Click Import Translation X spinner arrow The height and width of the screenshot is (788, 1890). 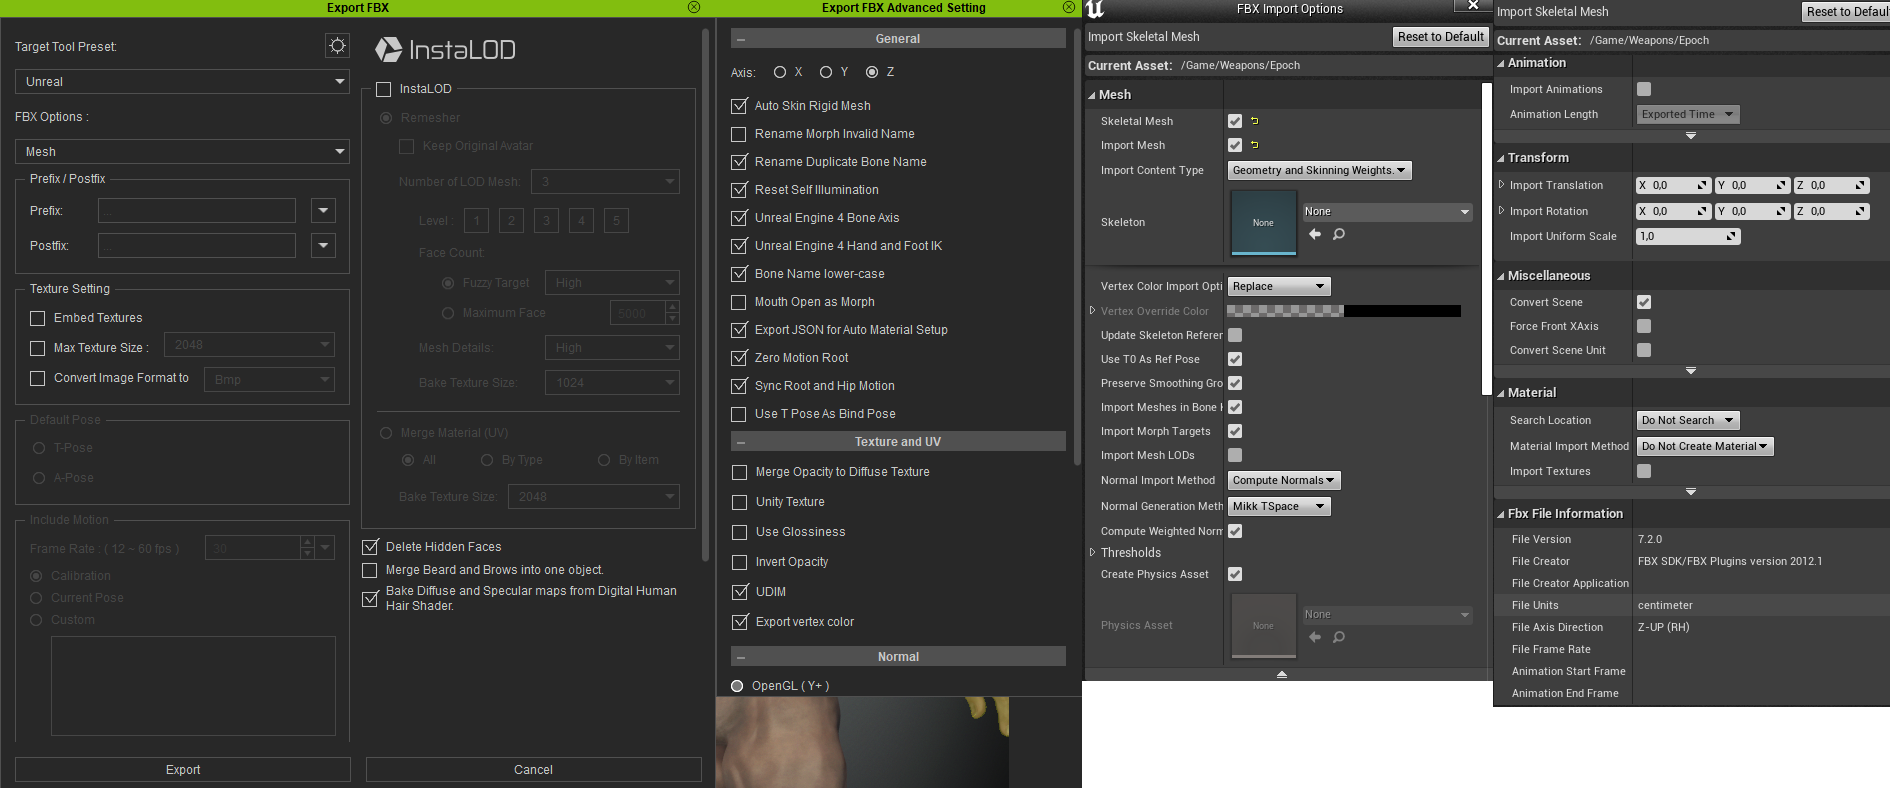click(1703, 185)
